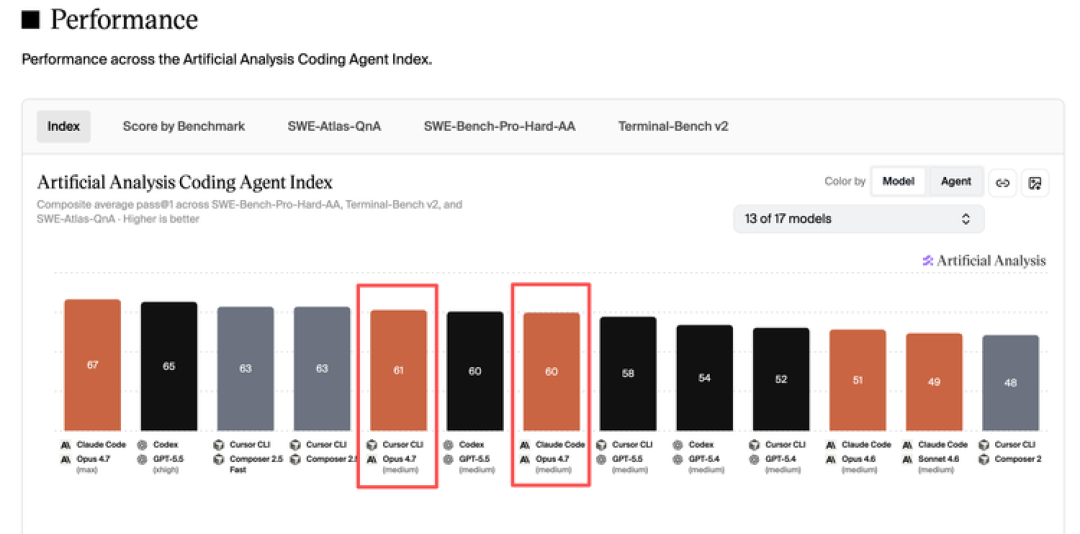The height and width of the screenshot is (534, 1080).
Task: Click the chevron arrows in models selector
Action: (x=966, y=219)
